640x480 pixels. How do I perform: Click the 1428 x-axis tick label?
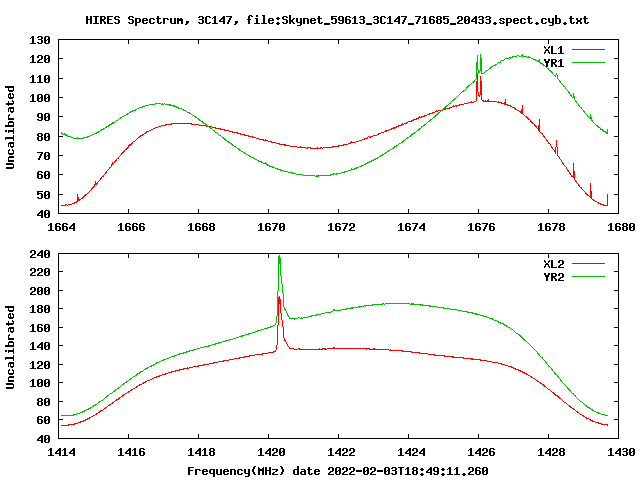click(551, 452)
